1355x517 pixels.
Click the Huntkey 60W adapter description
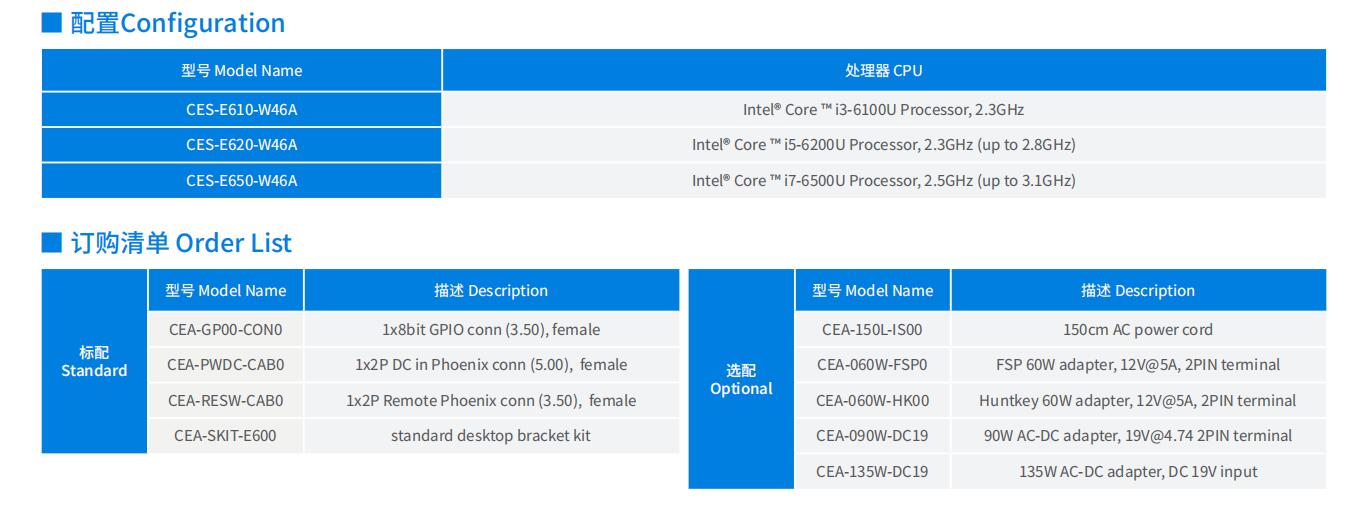1137,401
